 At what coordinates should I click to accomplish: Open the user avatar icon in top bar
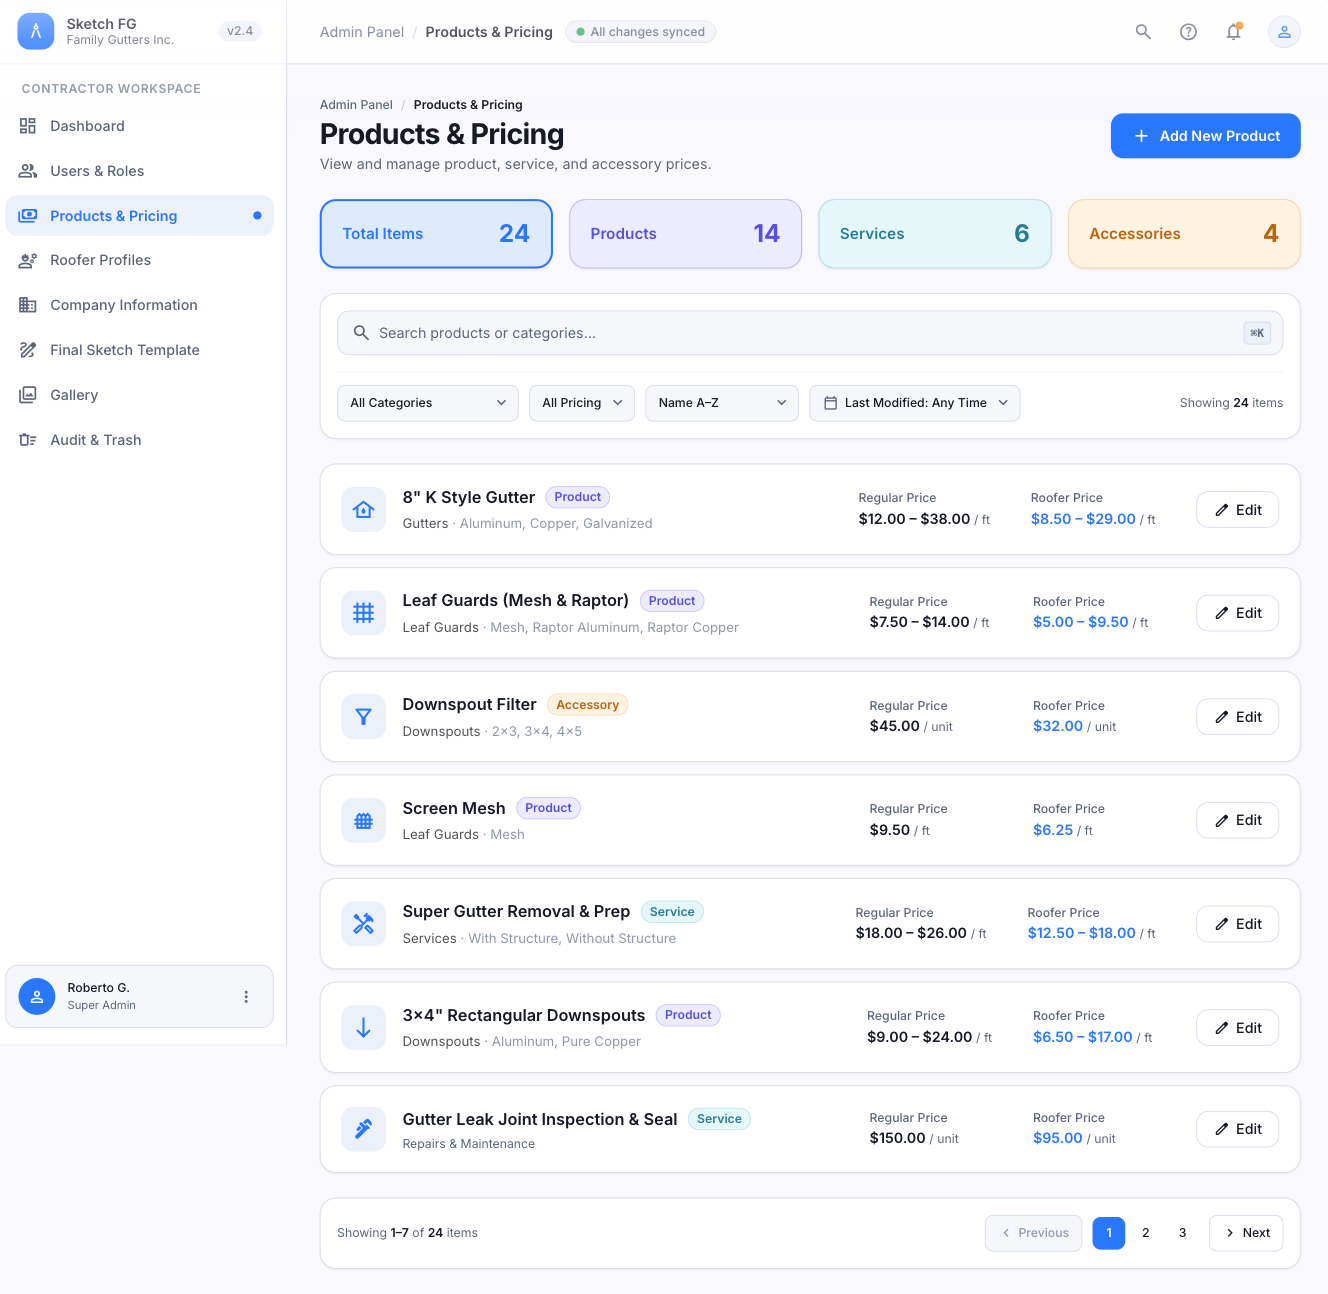pyautogui.click(x=1284, y=32)
